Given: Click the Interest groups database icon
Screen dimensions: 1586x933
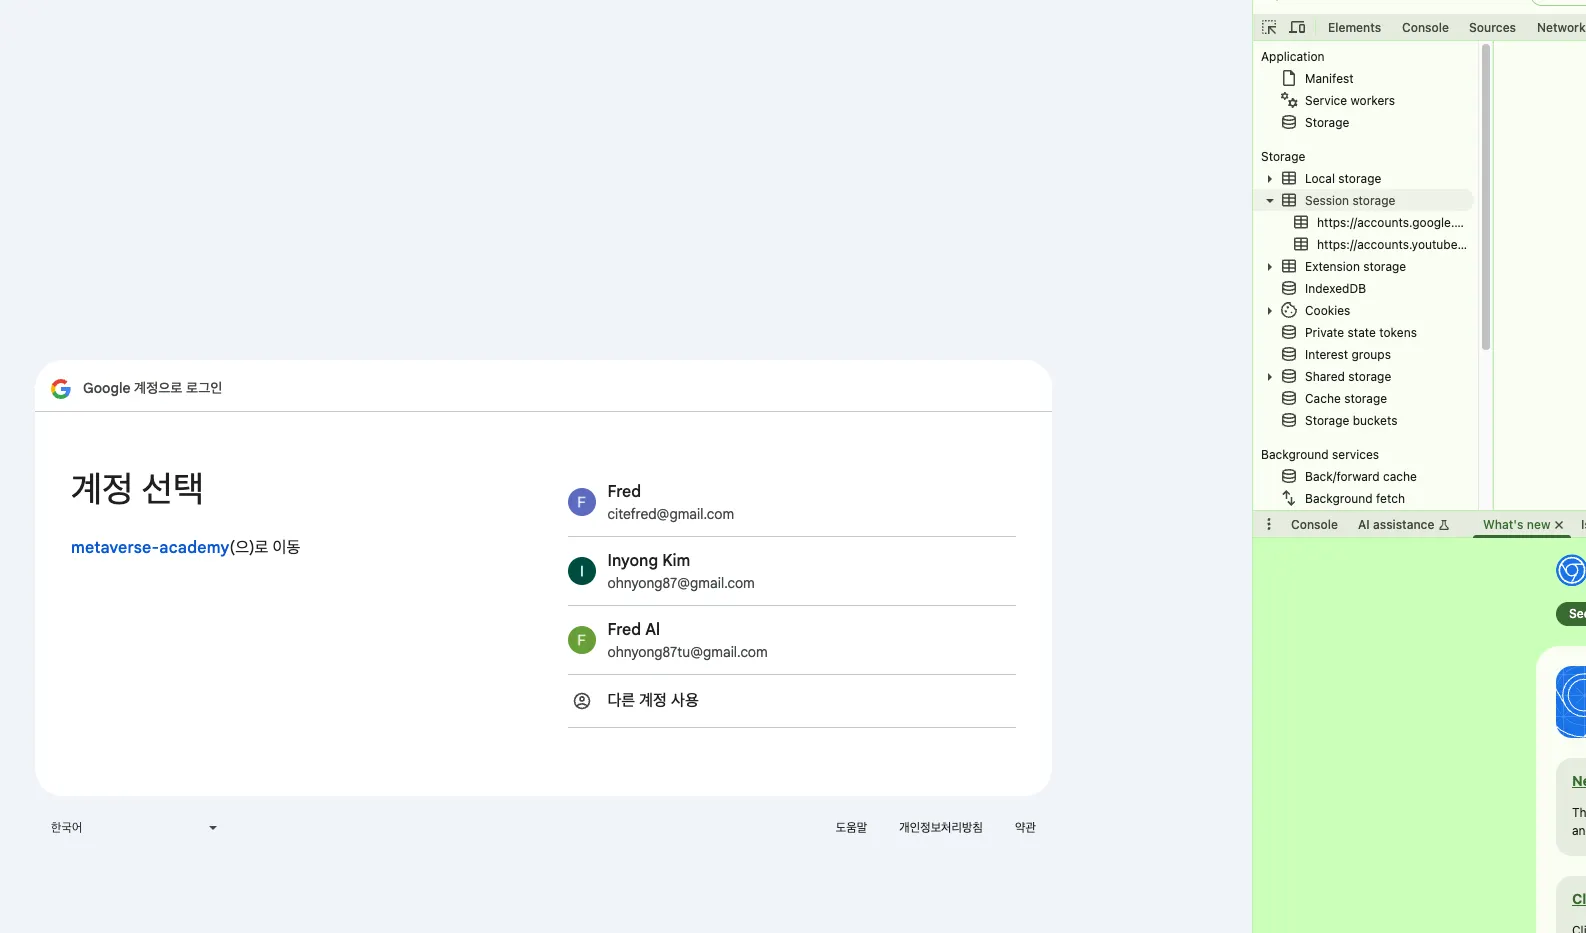Looking at the screenshot, I should point(1289,354).
